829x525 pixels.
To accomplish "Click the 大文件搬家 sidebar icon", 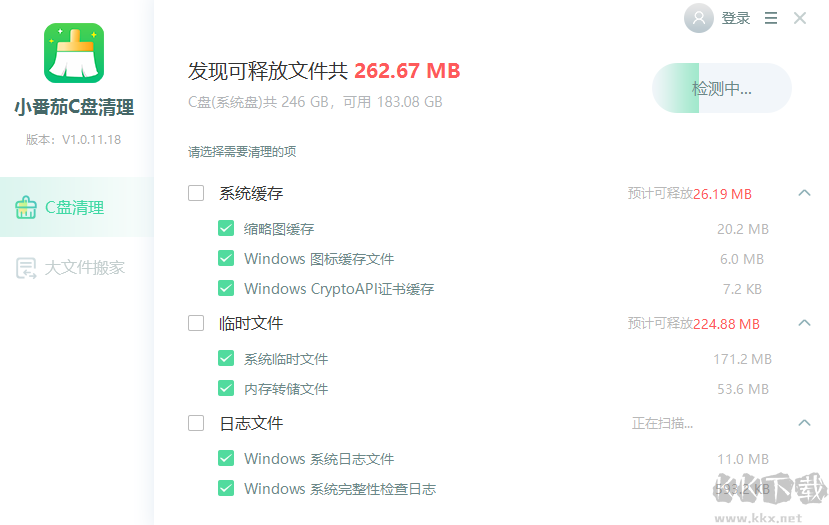I will pos(26,268).
